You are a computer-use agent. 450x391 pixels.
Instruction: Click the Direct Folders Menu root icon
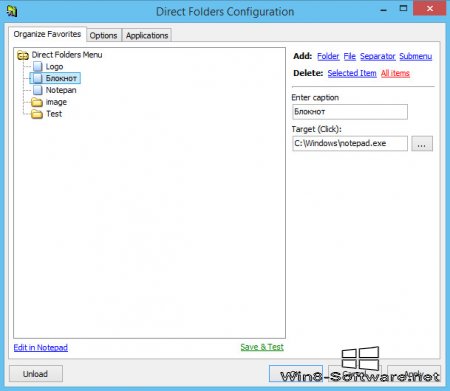pyautogui.click(x=23, y=55)
